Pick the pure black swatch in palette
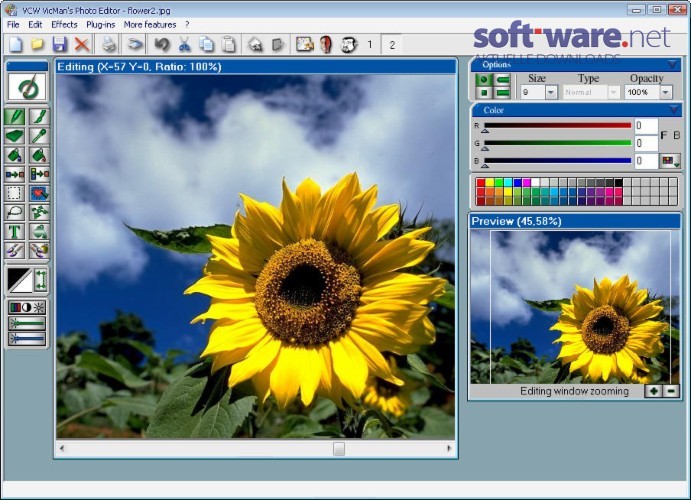Viewport: 691px width, 500px height. click(618, 182)
